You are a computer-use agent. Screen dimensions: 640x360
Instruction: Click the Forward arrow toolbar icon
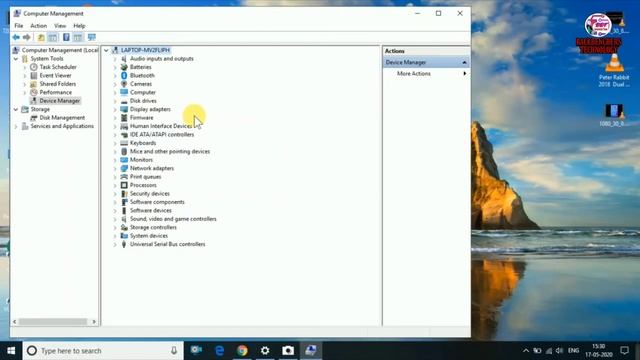click(x=27, y=38)
